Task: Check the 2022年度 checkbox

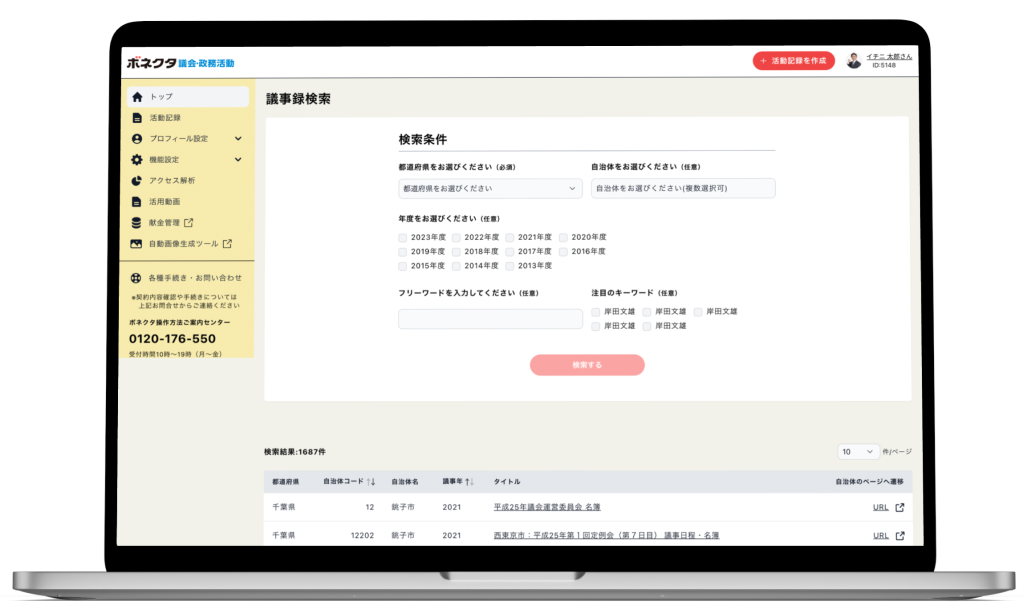Action: [456, 238]
